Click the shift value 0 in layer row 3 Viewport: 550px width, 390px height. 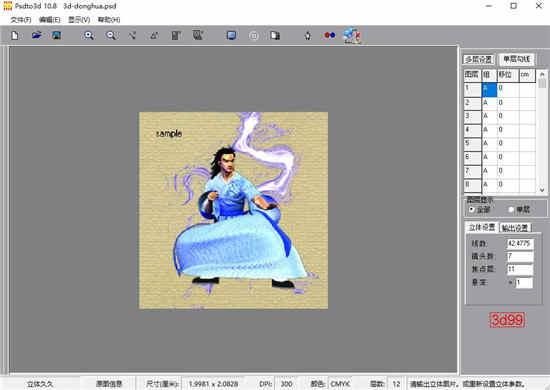(x=508, y=116)
